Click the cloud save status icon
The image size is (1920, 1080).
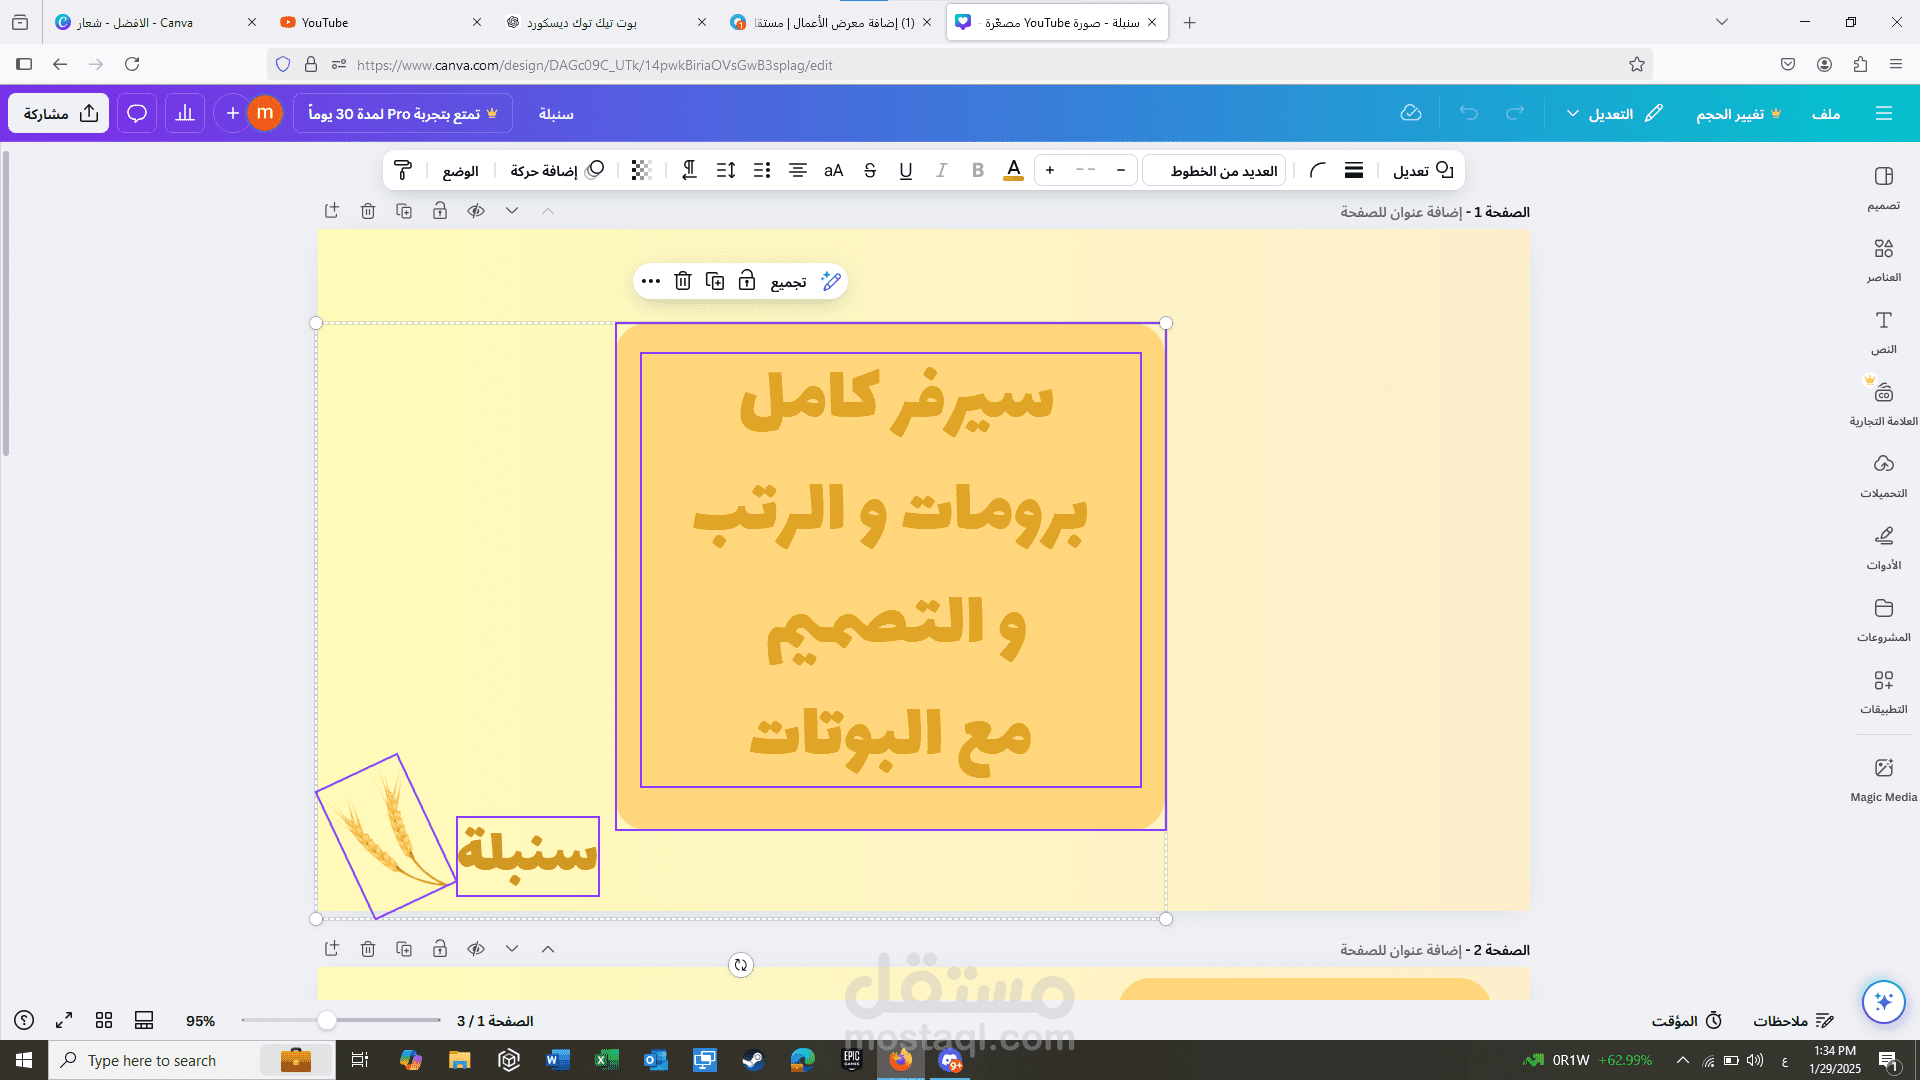click(x=1411, y=113)
